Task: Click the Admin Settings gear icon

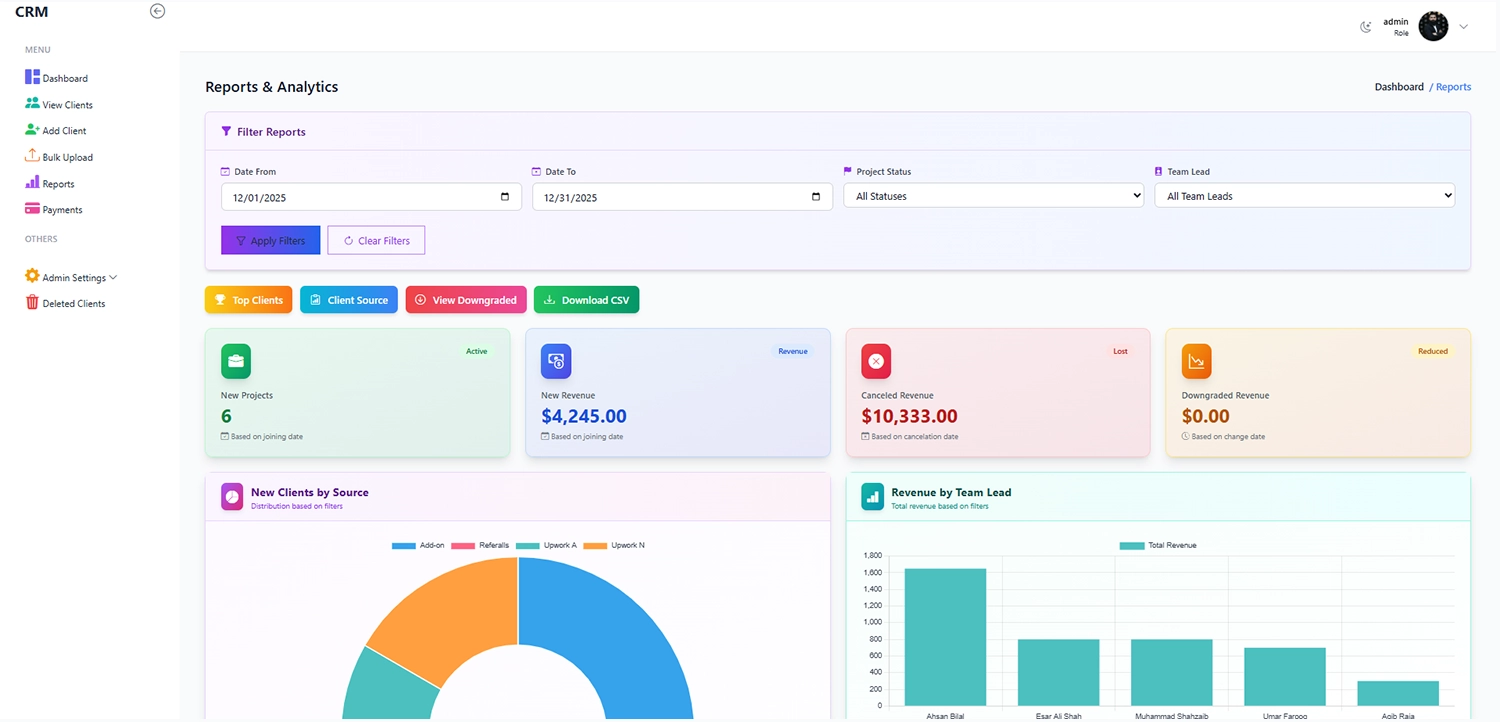Action: 32,276
